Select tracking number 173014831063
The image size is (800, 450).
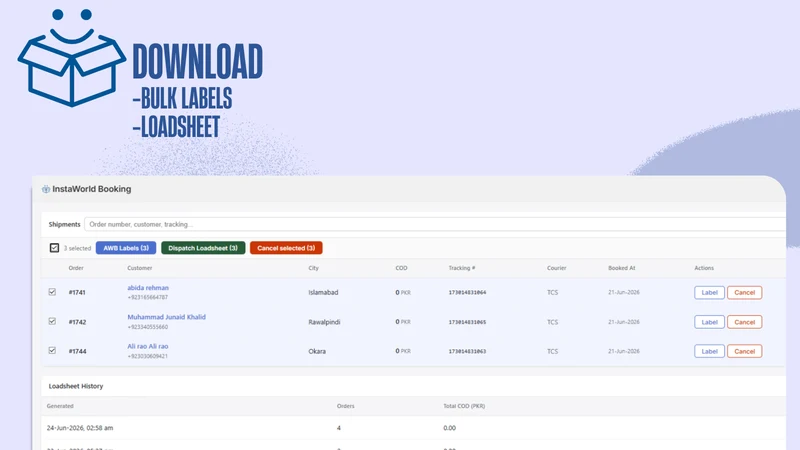(x=467, y=351)
